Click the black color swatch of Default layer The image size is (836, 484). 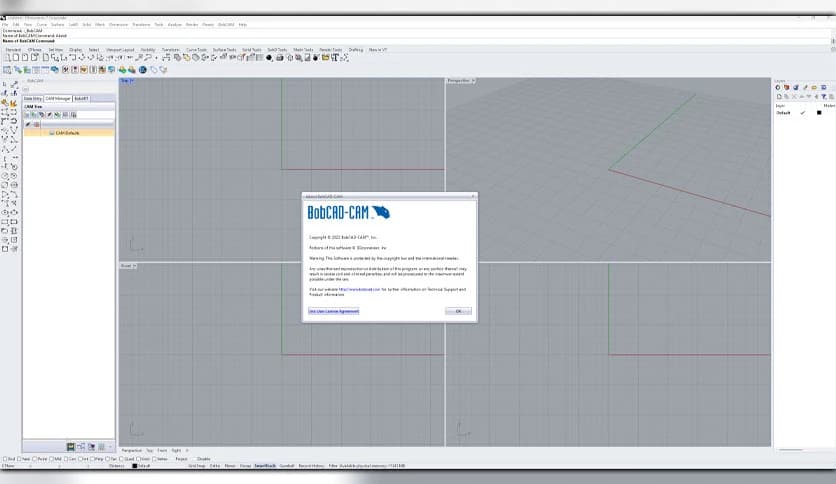click(x=819, y=113)
